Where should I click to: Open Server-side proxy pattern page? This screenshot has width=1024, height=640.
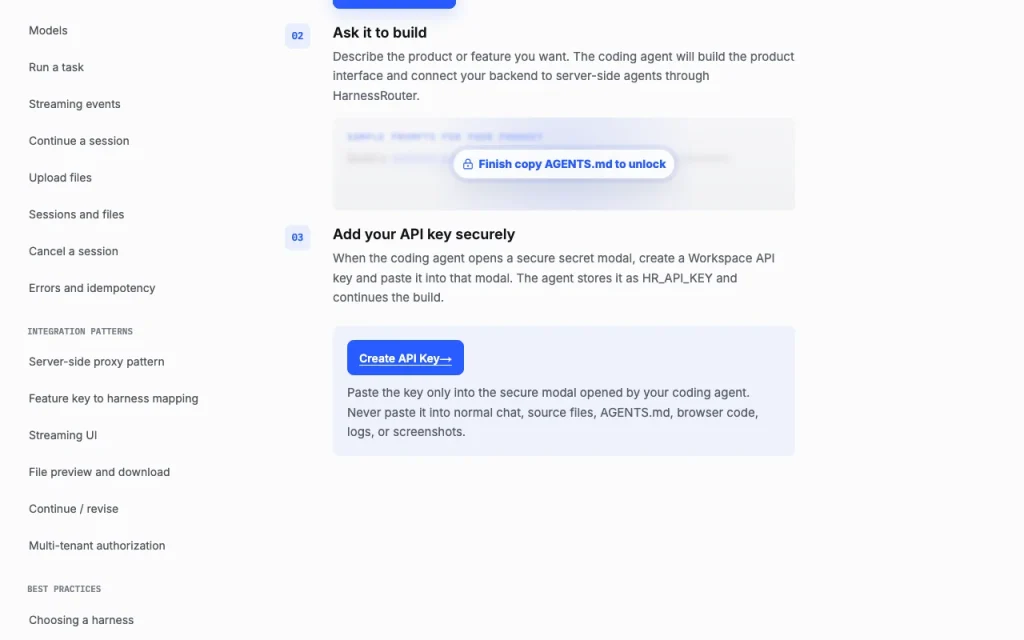pyautogui.click(x=97, y=362)
